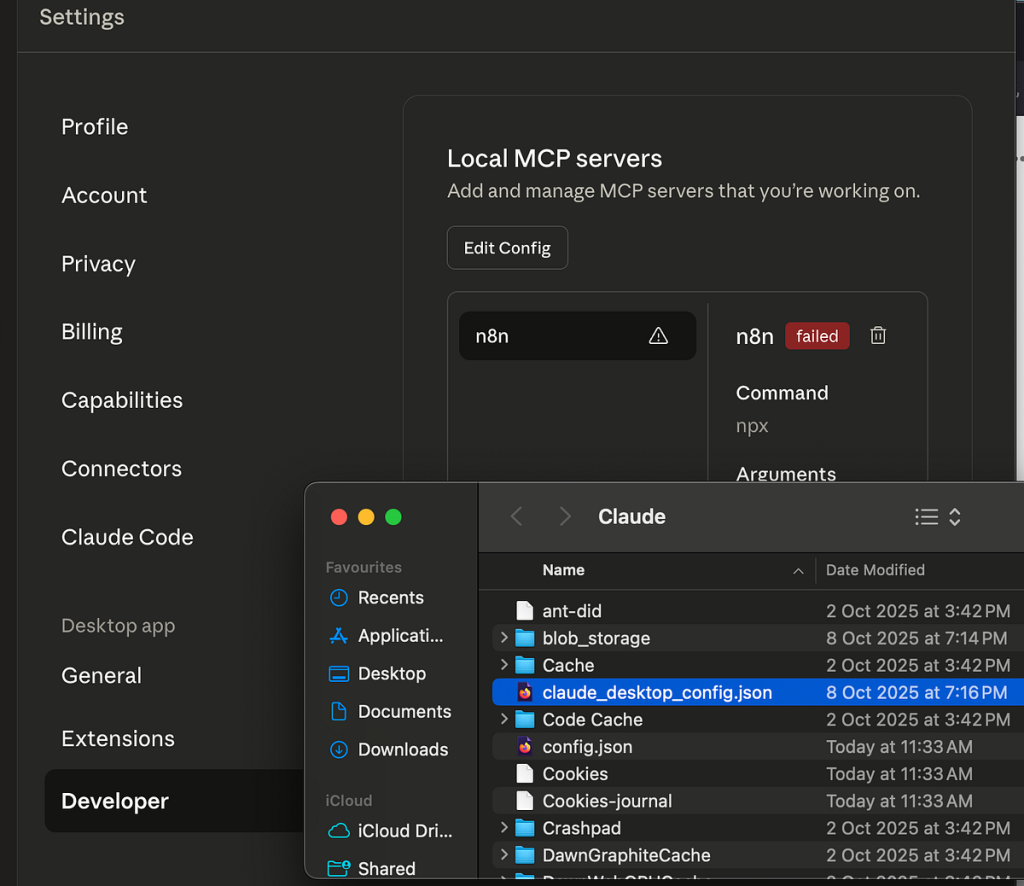This screenshot has height=886, width=1024.
Task: Click the n8n server warning triangle icon
Action: pos(658,336)
